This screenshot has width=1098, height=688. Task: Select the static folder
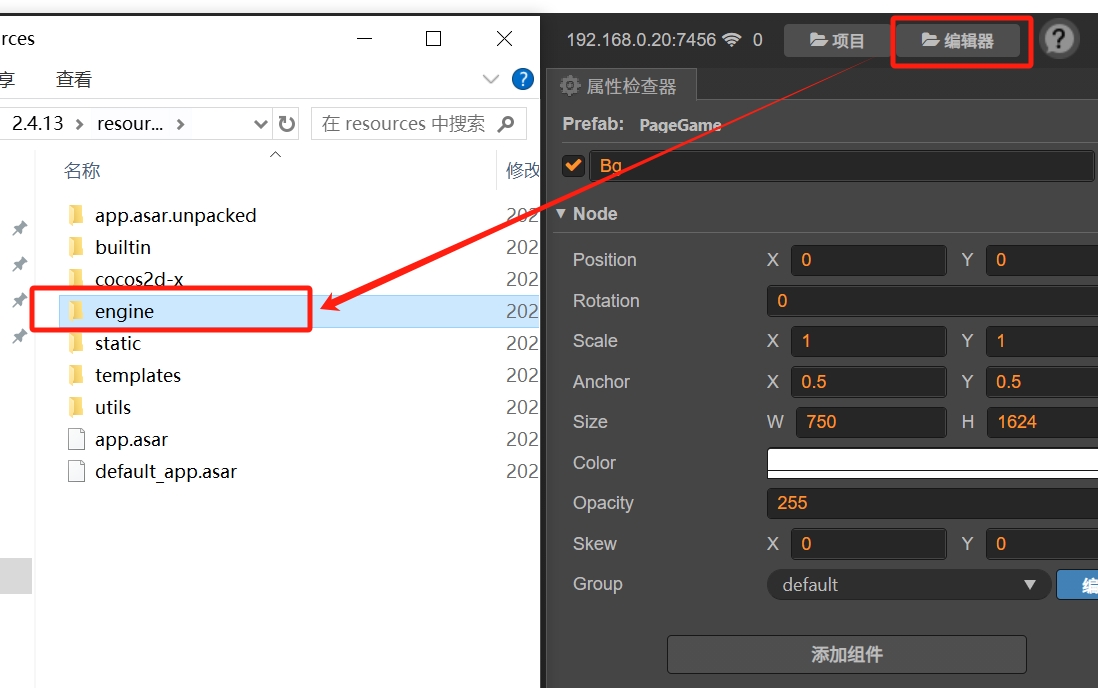(x=118, y=343)
